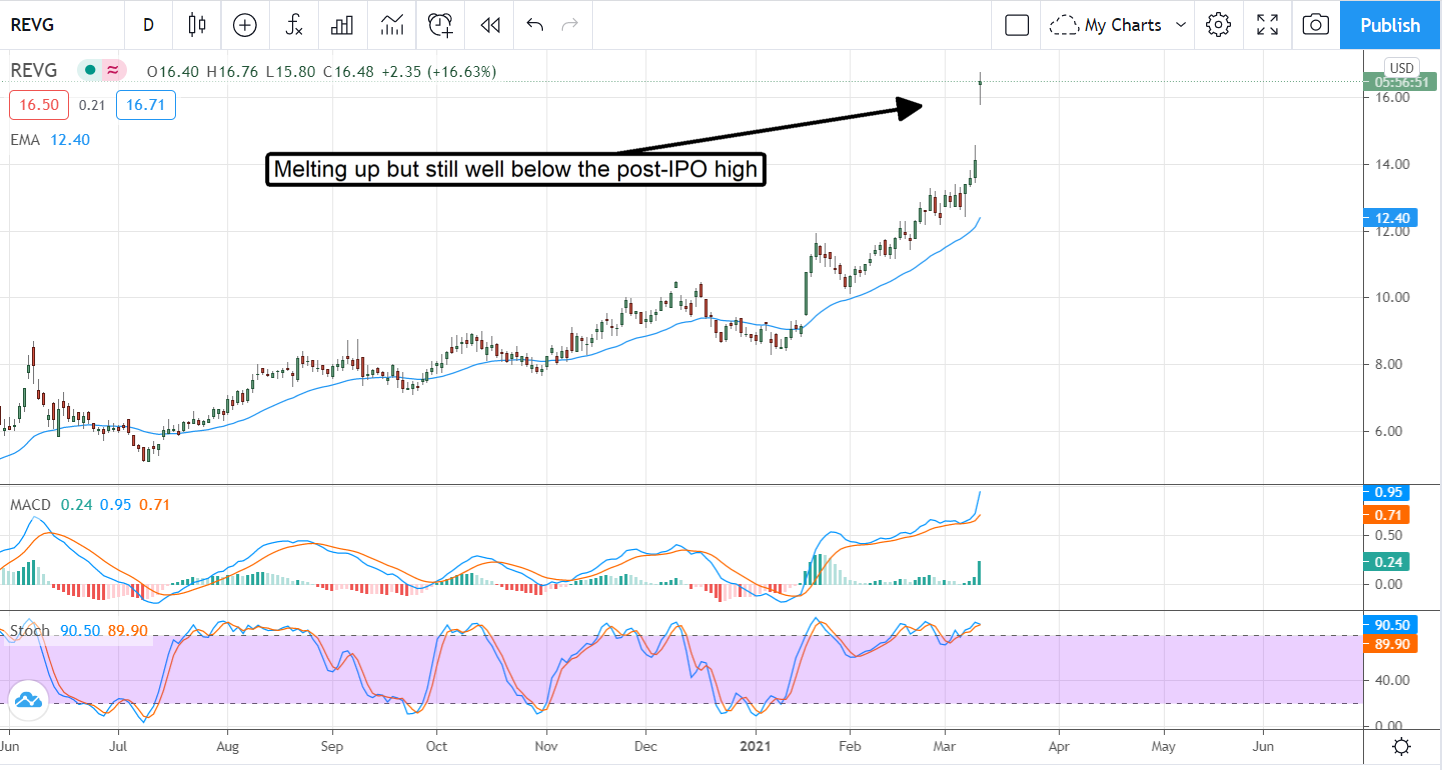The height and width of the screenshot is (770, 1442).
Task: Click the 16.71 buy price button
Action: 145,105
